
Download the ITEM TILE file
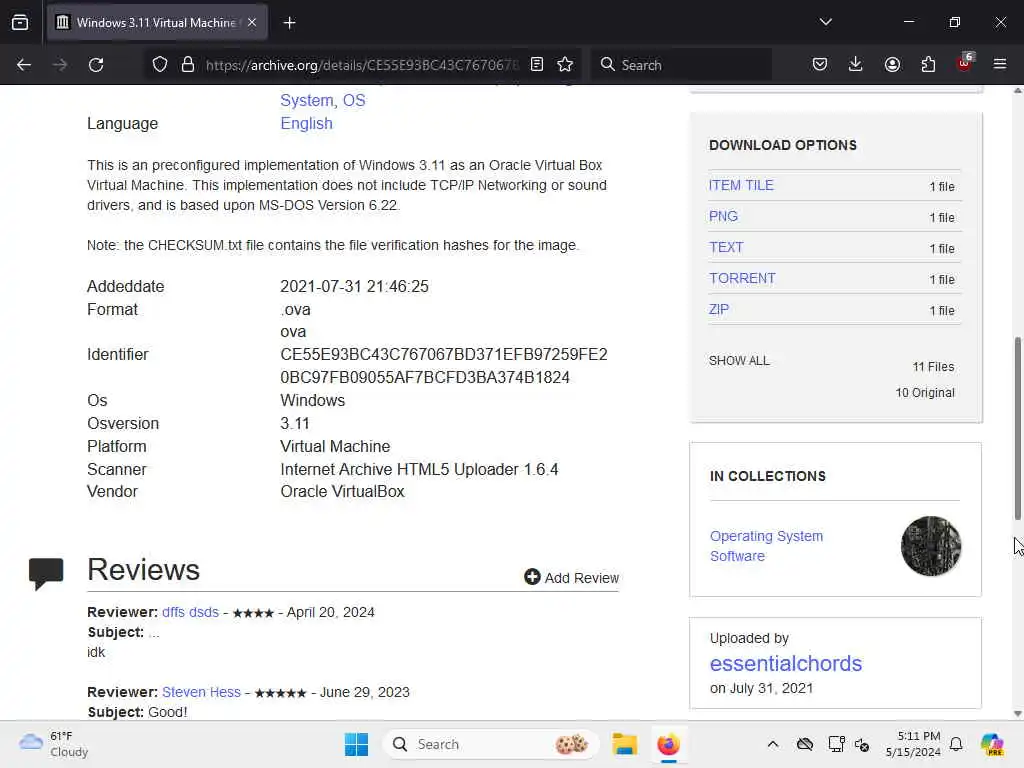[x=741, y=185]
